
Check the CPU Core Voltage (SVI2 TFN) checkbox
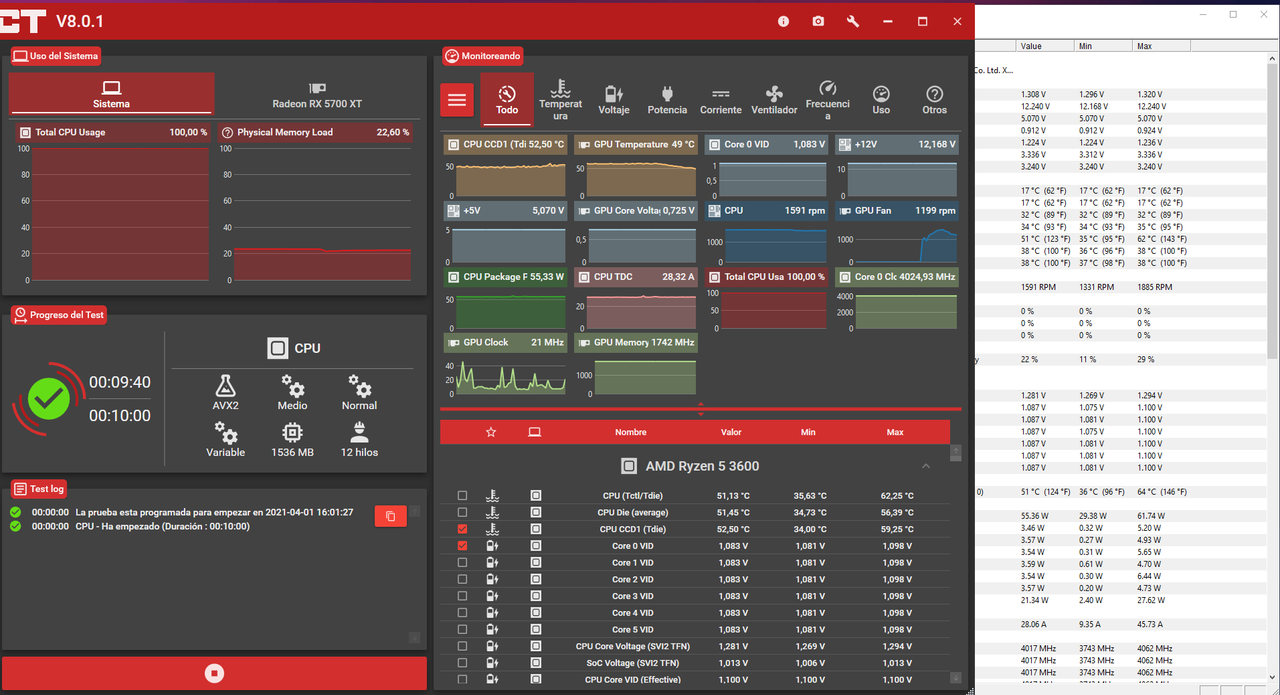(462, 646)
